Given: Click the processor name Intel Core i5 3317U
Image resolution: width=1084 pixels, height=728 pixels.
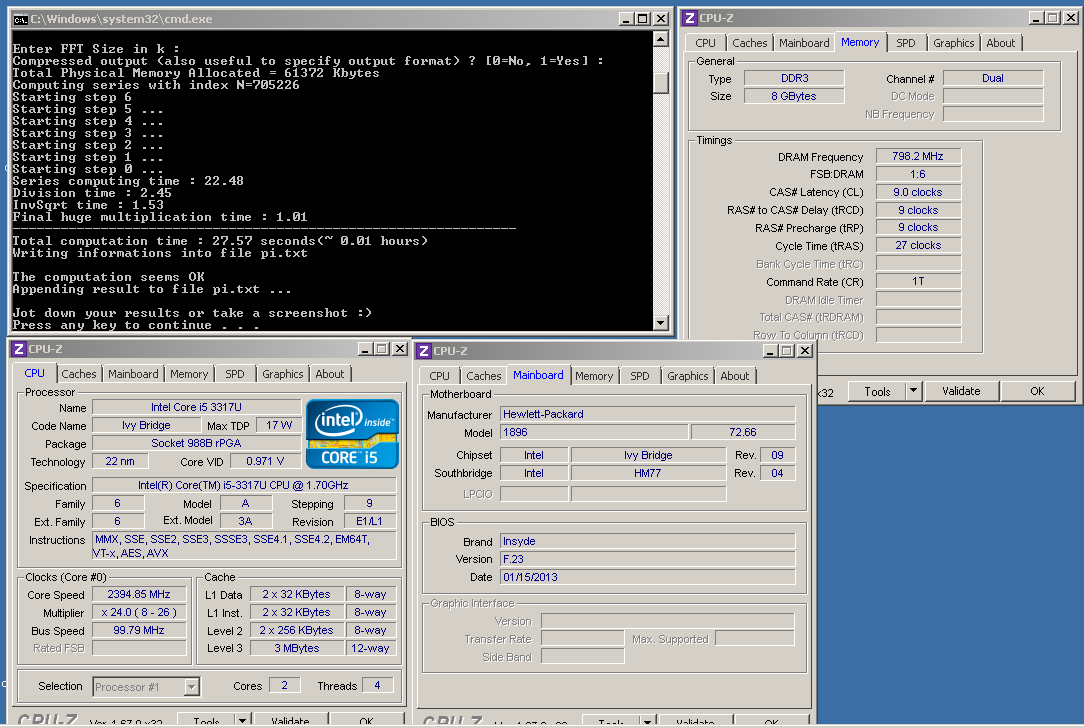Looking at the screenshot, I should (x=197, y=407).
